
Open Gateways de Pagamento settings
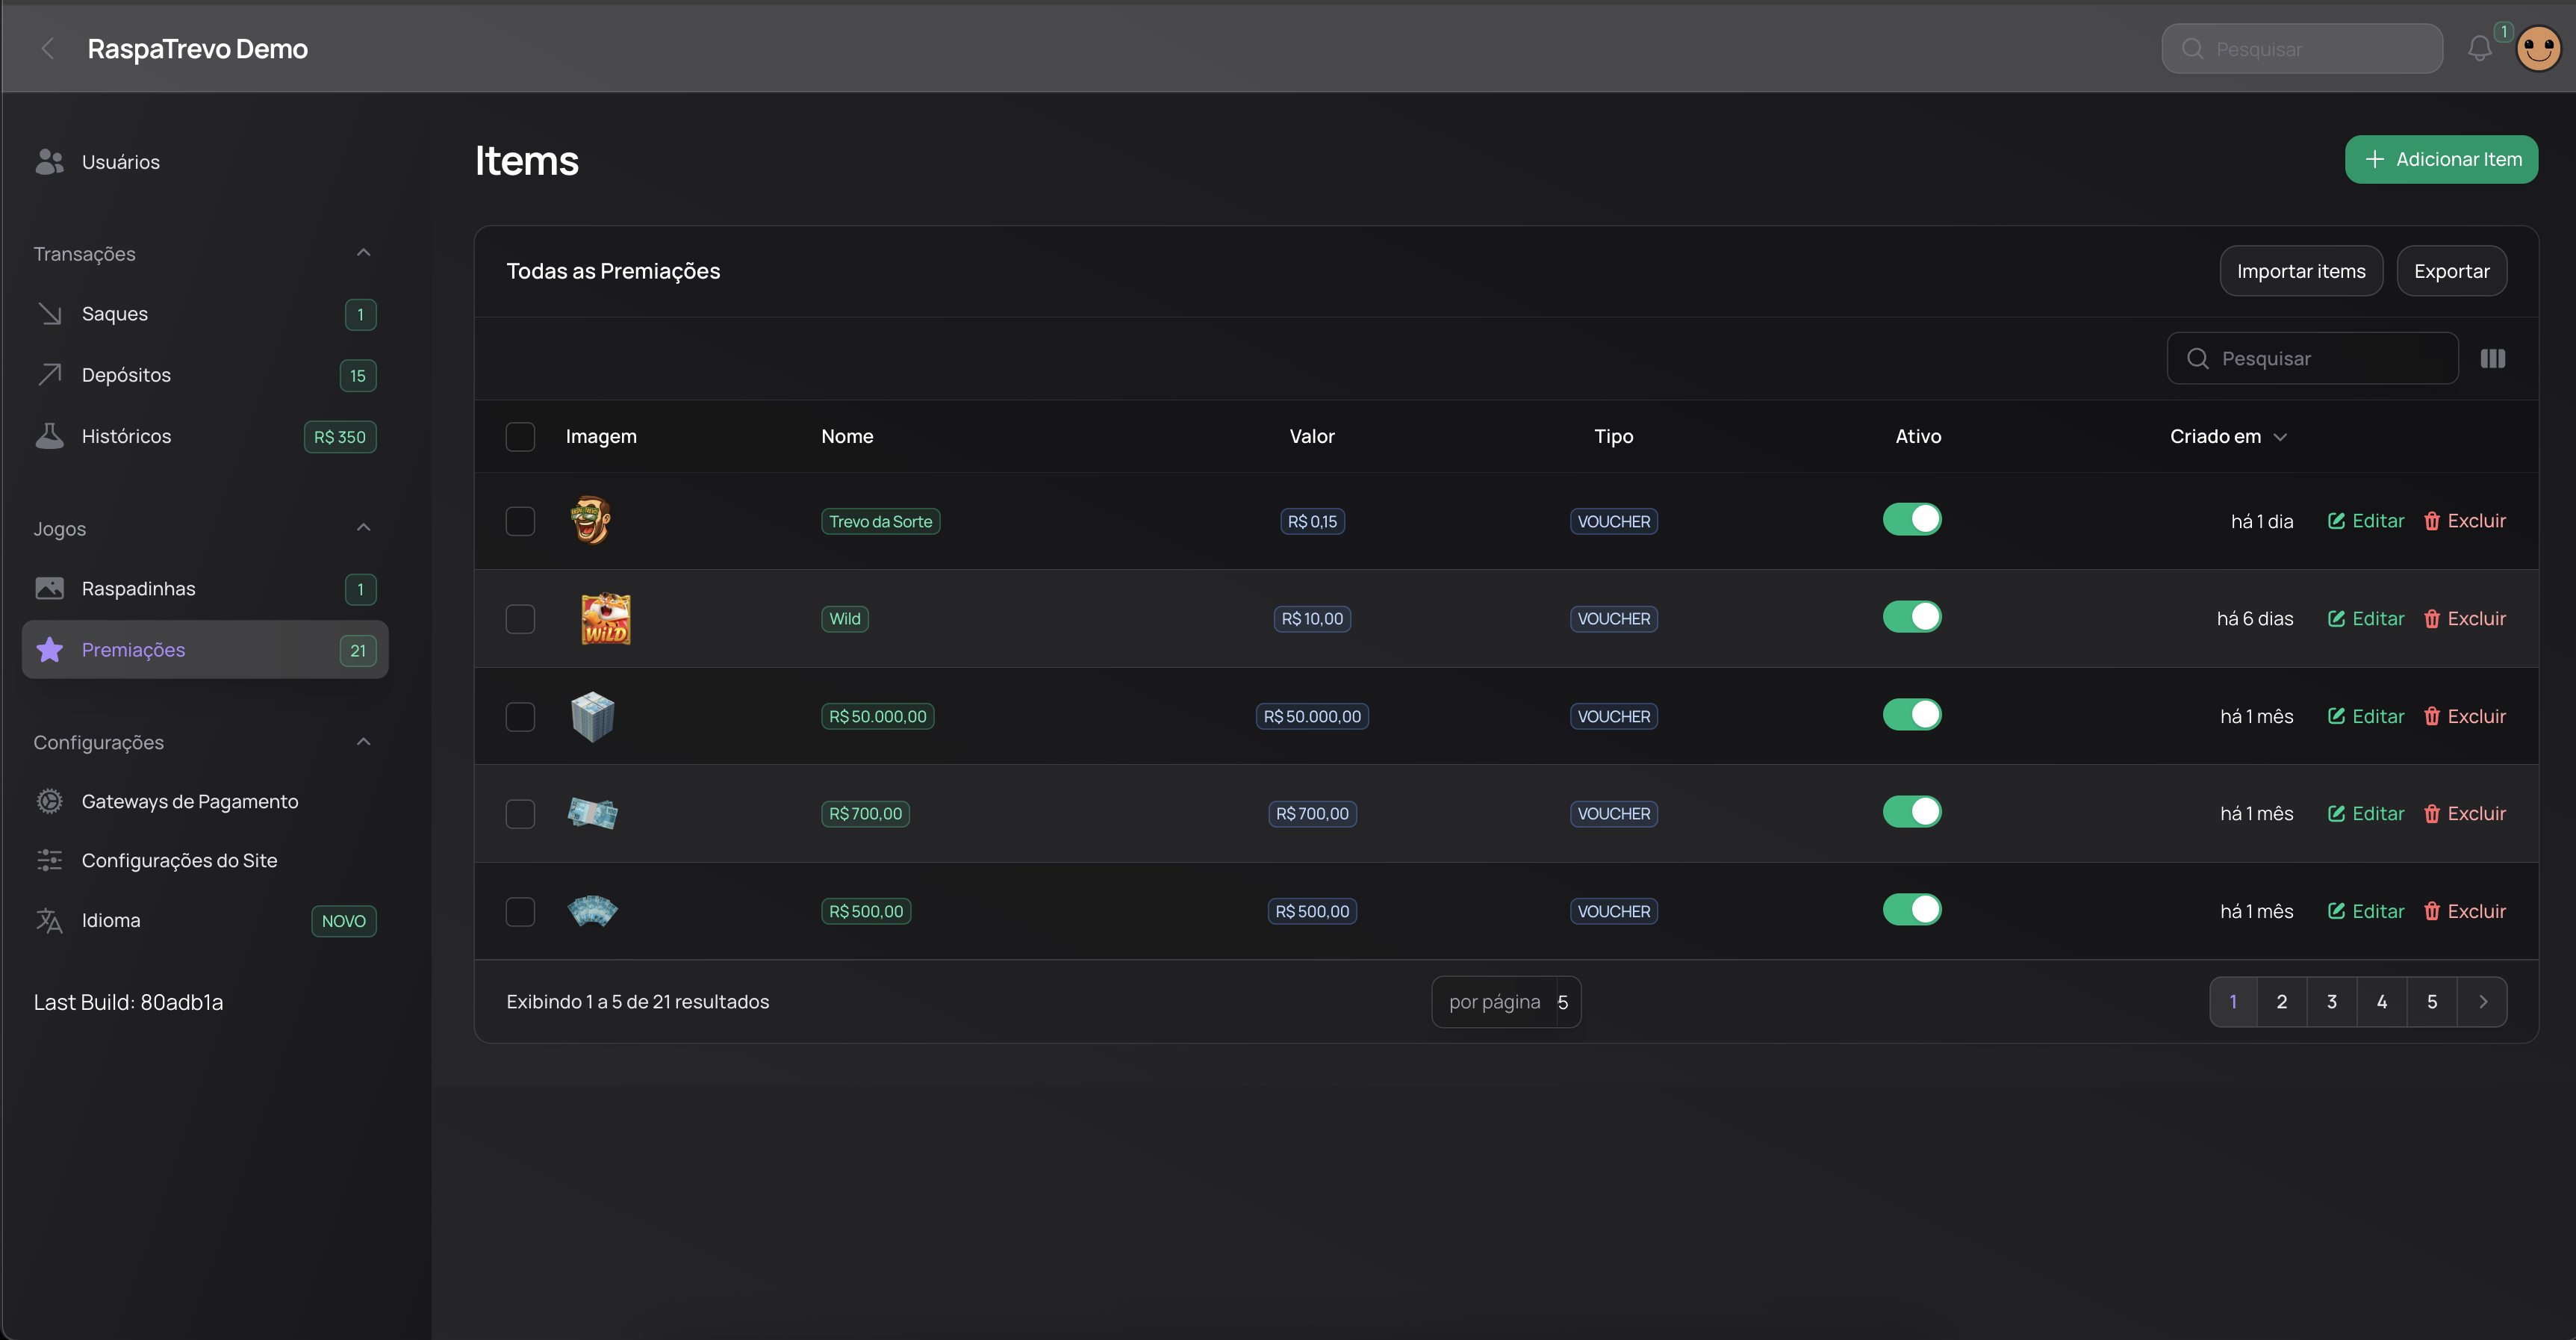189,800
